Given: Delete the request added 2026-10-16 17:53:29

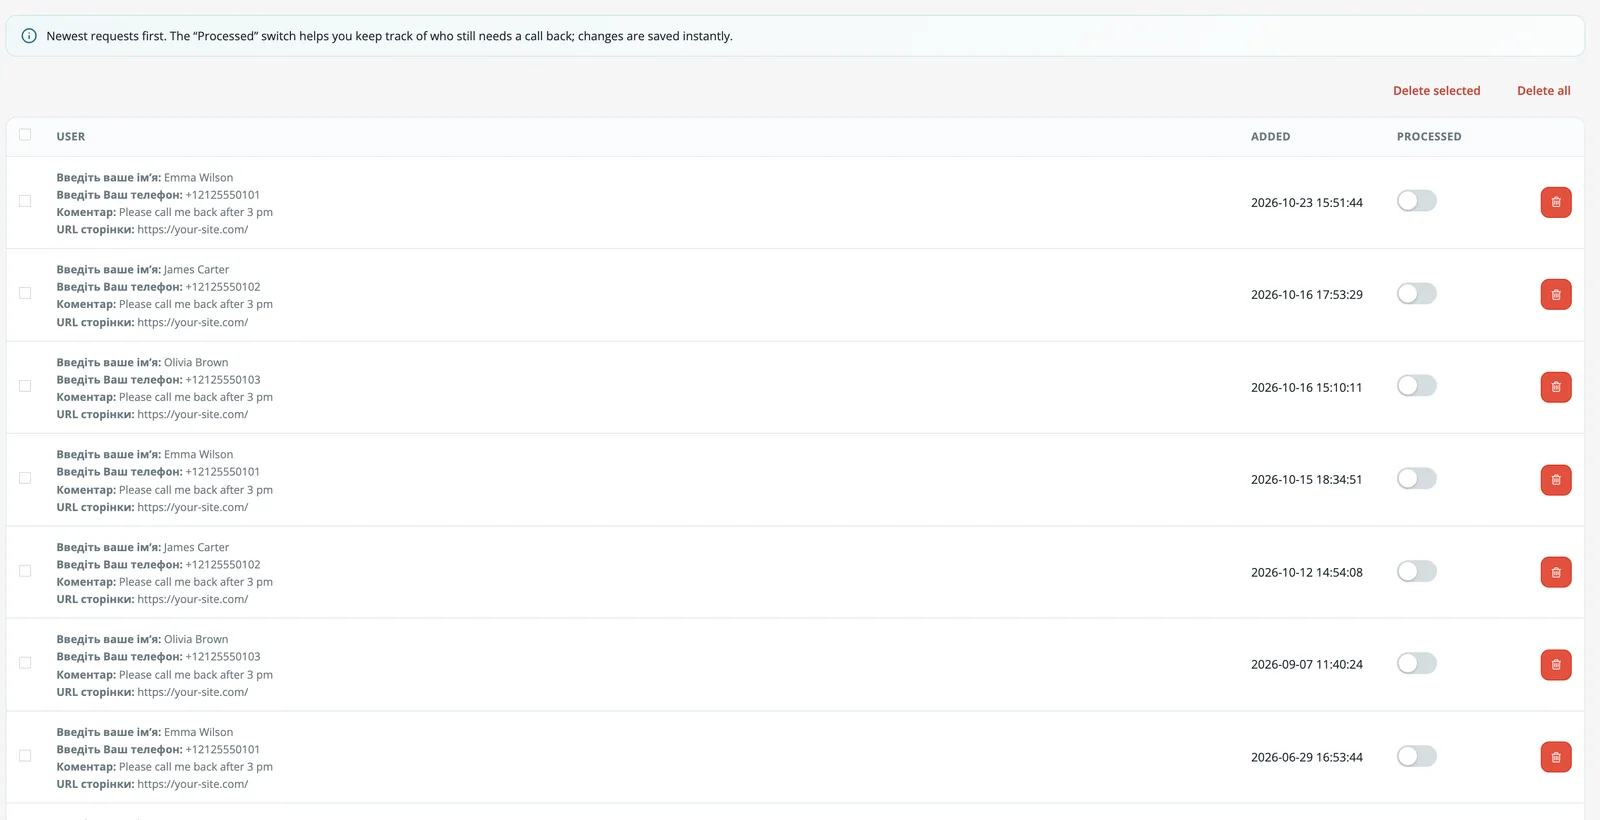Looking at the screenshot, I should [x=1555, y=294].
